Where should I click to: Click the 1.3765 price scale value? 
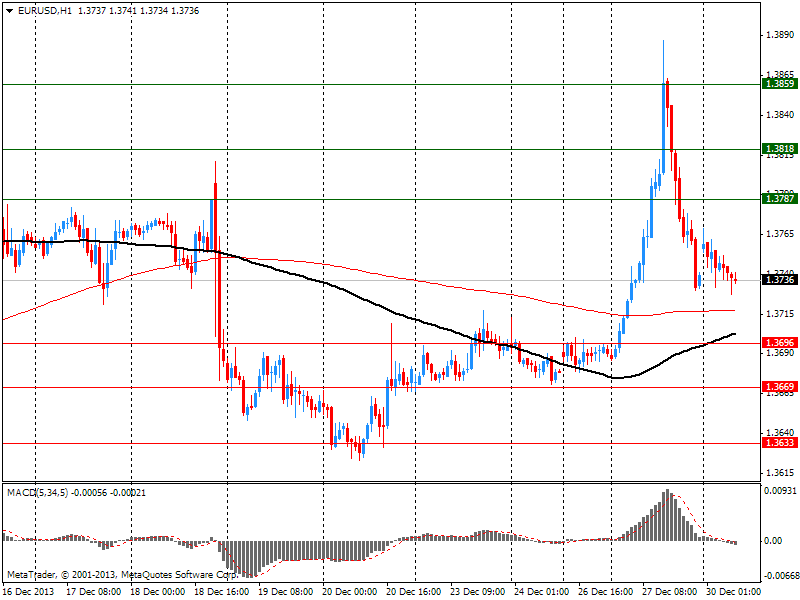pyautogui.click(x=780, y=234)
